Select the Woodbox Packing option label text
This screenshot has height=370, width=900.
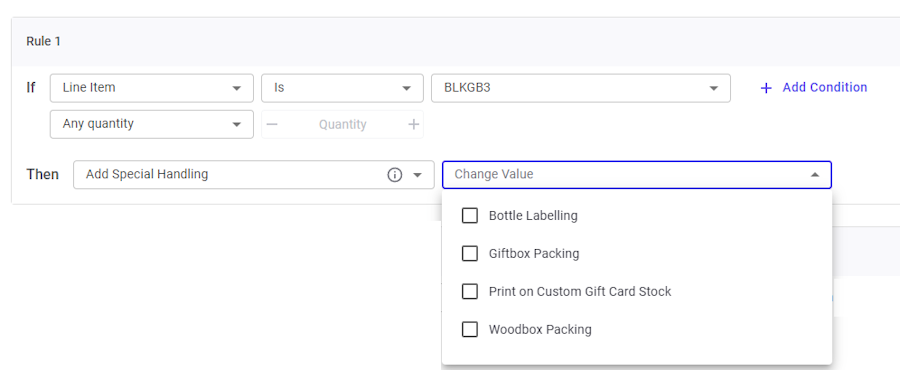coord(540,330)
